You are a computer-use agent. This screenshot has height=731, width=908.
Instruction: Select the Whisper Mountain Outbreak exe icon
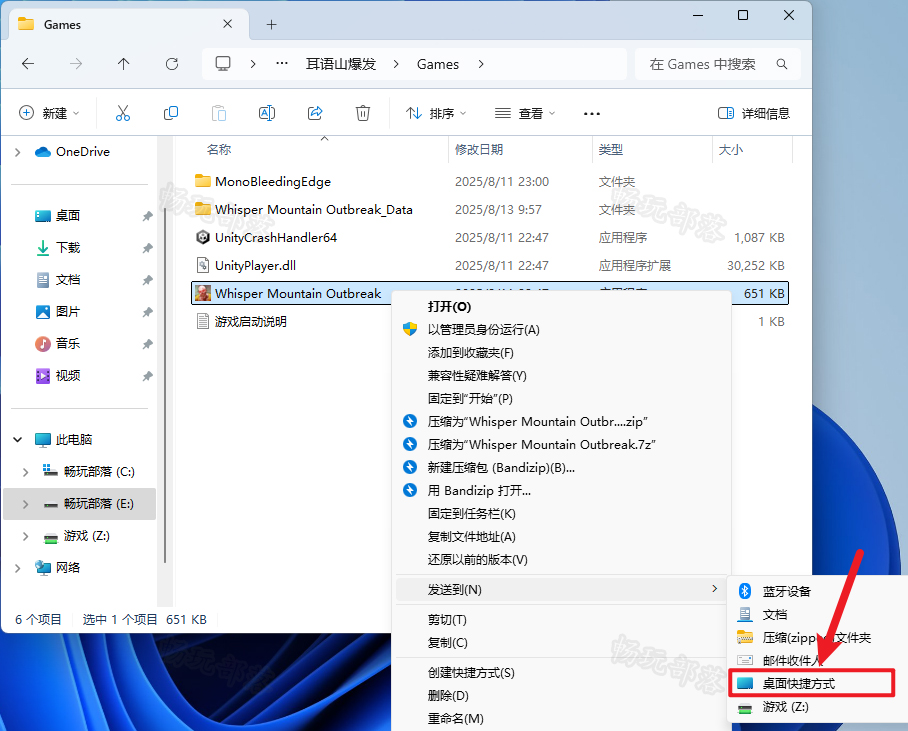tap(203, 293)
